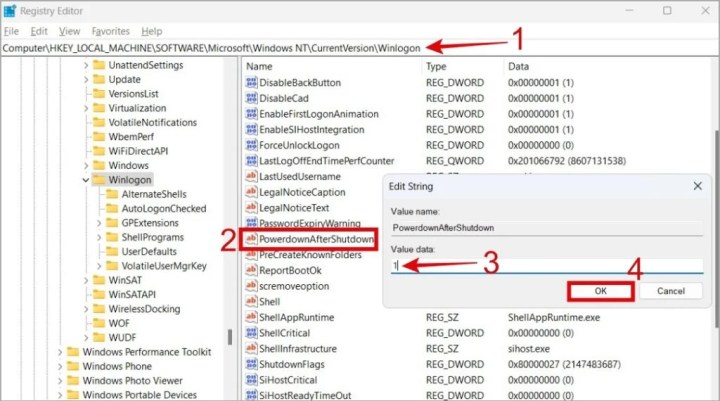The image size is (720, 401).
Task: Select the SiHostReadyTimeOut value
Action: (x=305, y=395)
